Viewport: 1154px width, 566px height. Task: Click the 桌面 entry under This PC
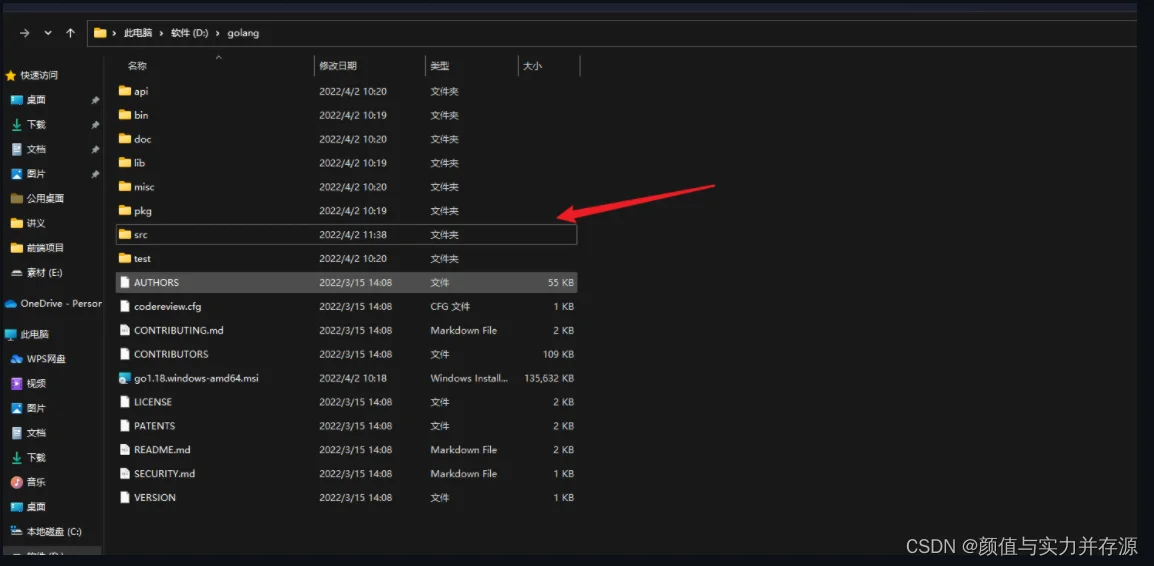coord(36,507)
